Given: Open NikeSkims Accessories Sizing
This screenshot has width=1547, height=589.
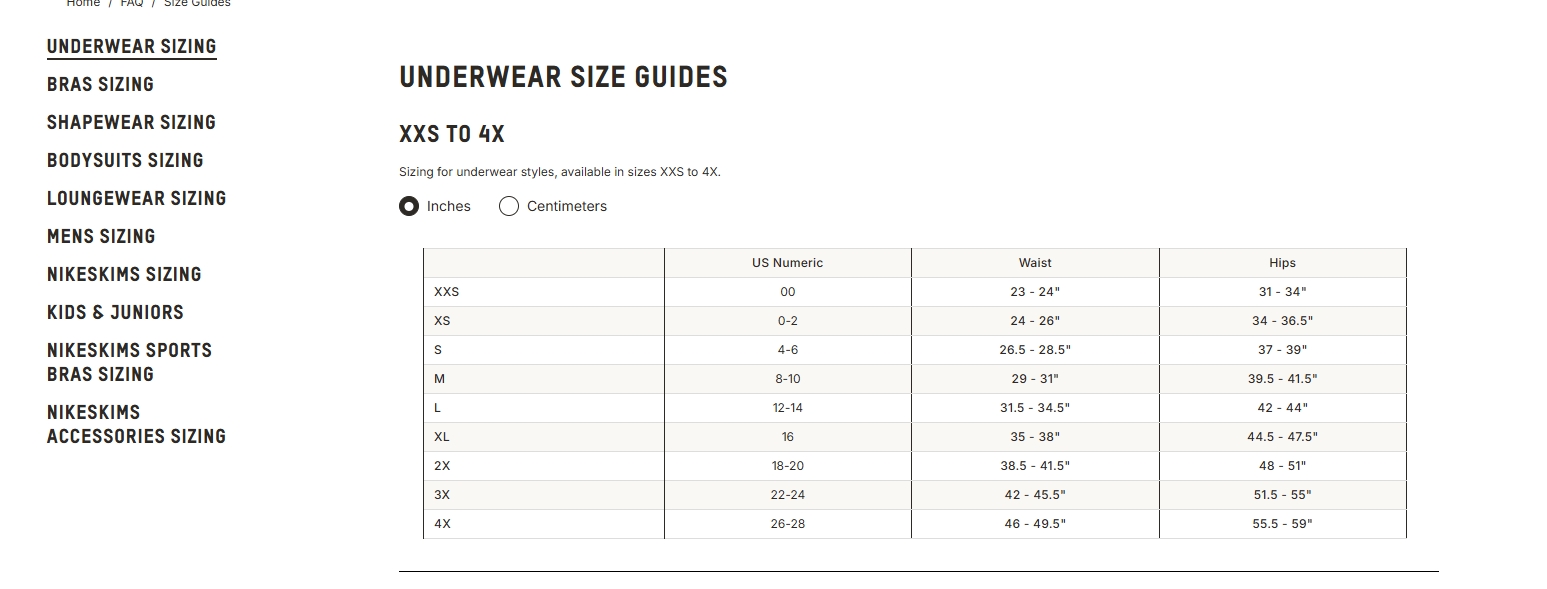Looking at the screenshot, I should tap(137, 424).
